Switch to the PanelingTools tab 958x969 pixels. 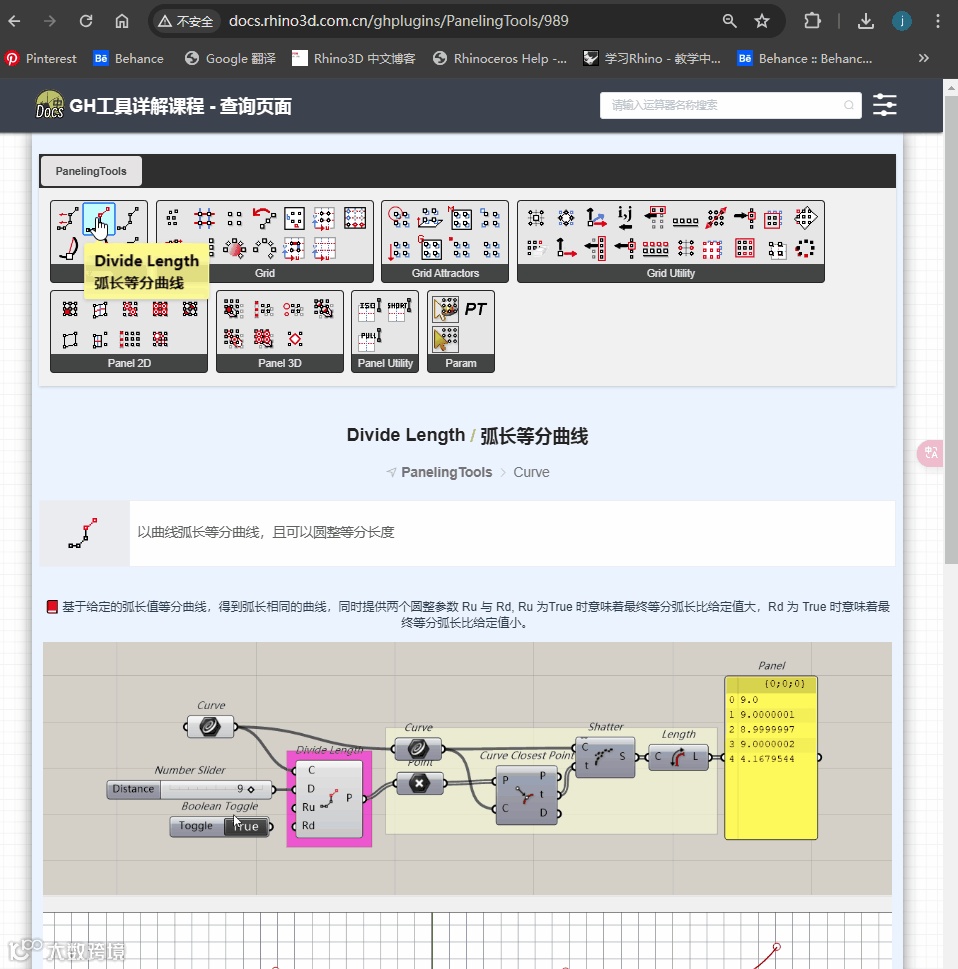pyautogui.click(x=91, y=171)
